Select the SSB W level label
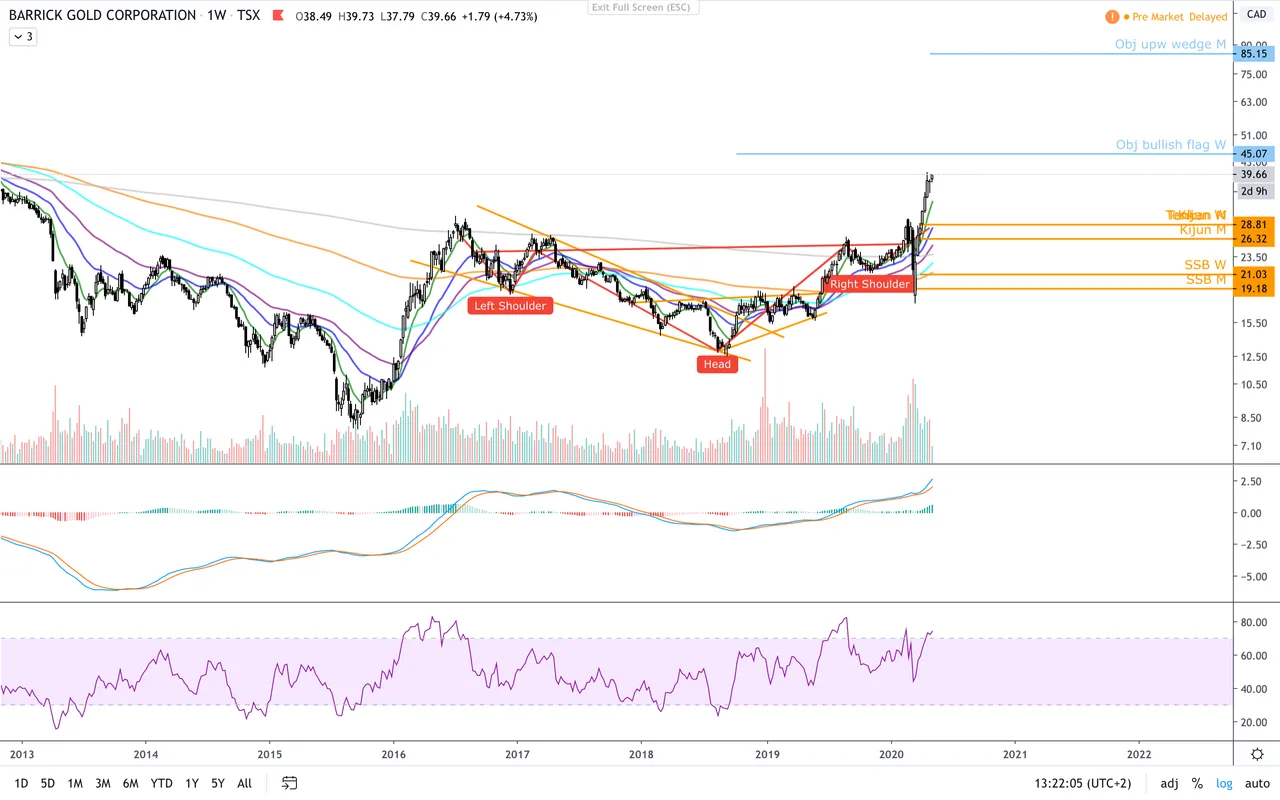 coord(1205,265)
